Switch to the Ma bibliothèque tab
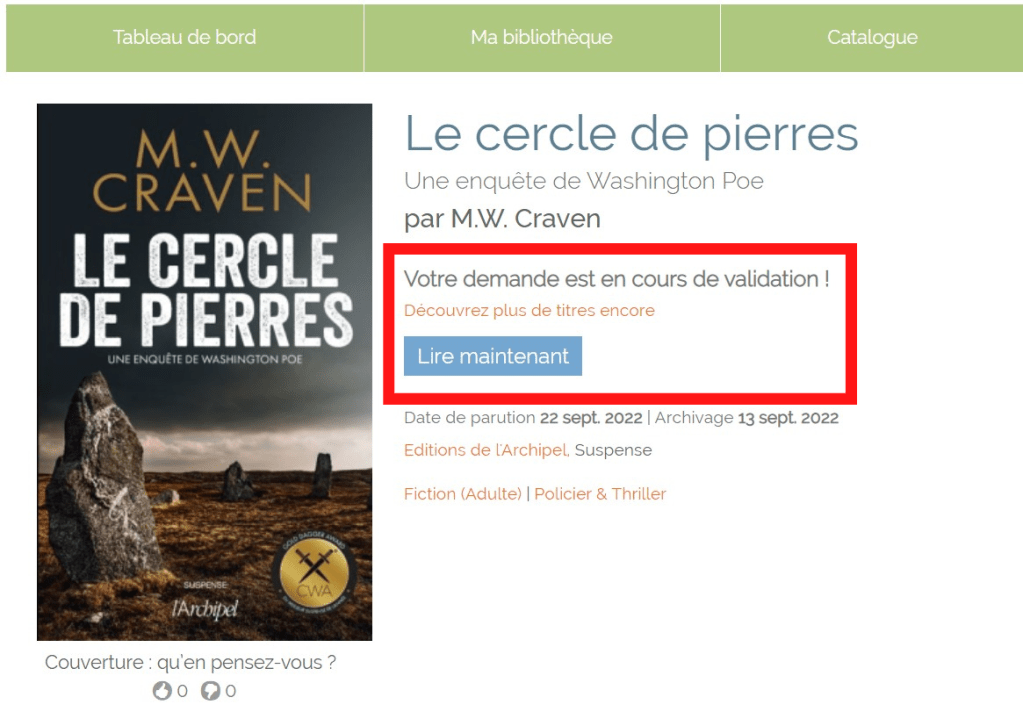 coord(542,38)
